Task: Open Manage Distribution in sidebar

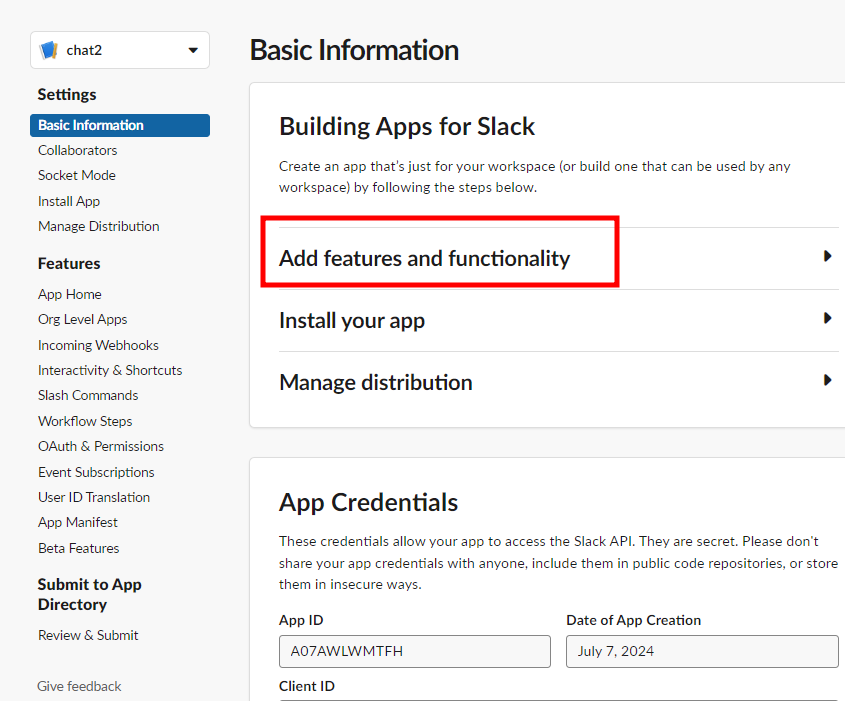Action: (x=99, y=226)
